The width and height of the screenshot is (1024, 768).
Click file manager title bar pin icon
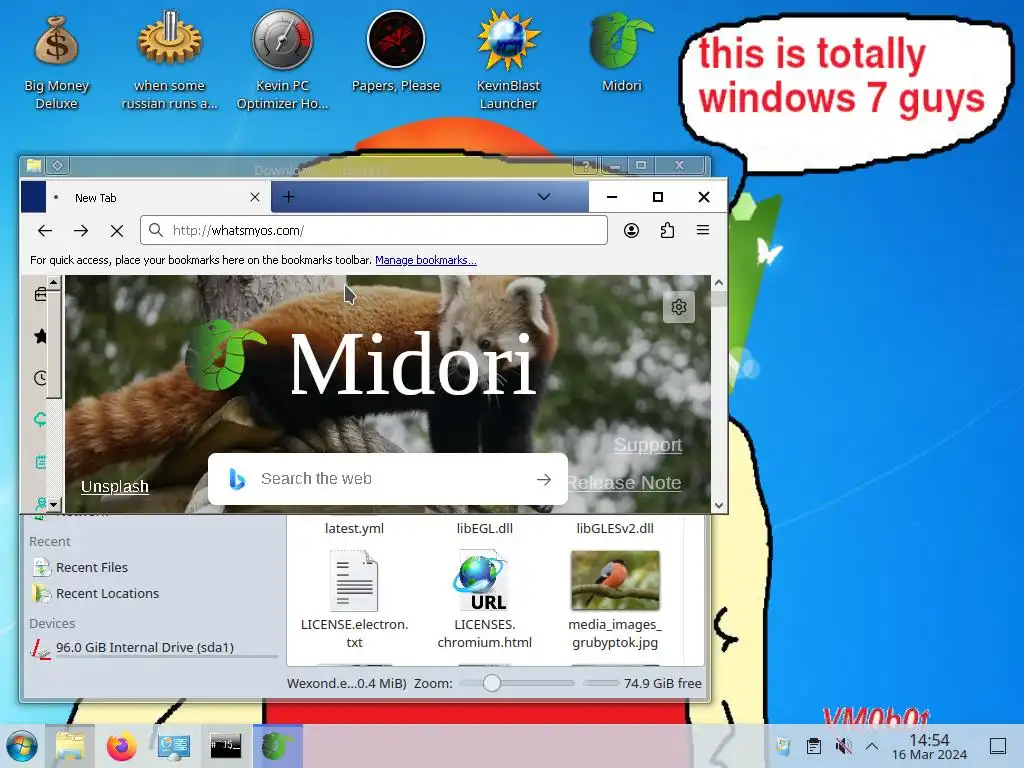[x=57, y=166]
